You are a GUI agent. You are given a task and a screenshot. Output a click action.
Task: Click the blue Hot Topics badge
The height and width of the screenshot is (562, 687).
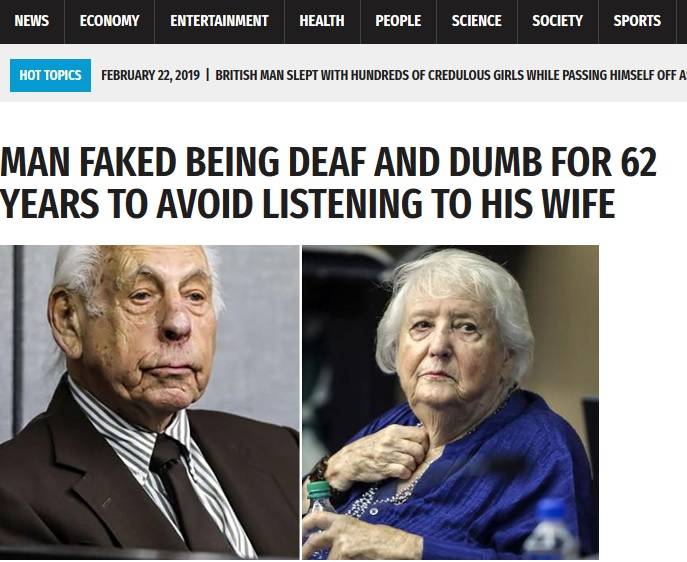pyautogui.click(x=50, y=75)
